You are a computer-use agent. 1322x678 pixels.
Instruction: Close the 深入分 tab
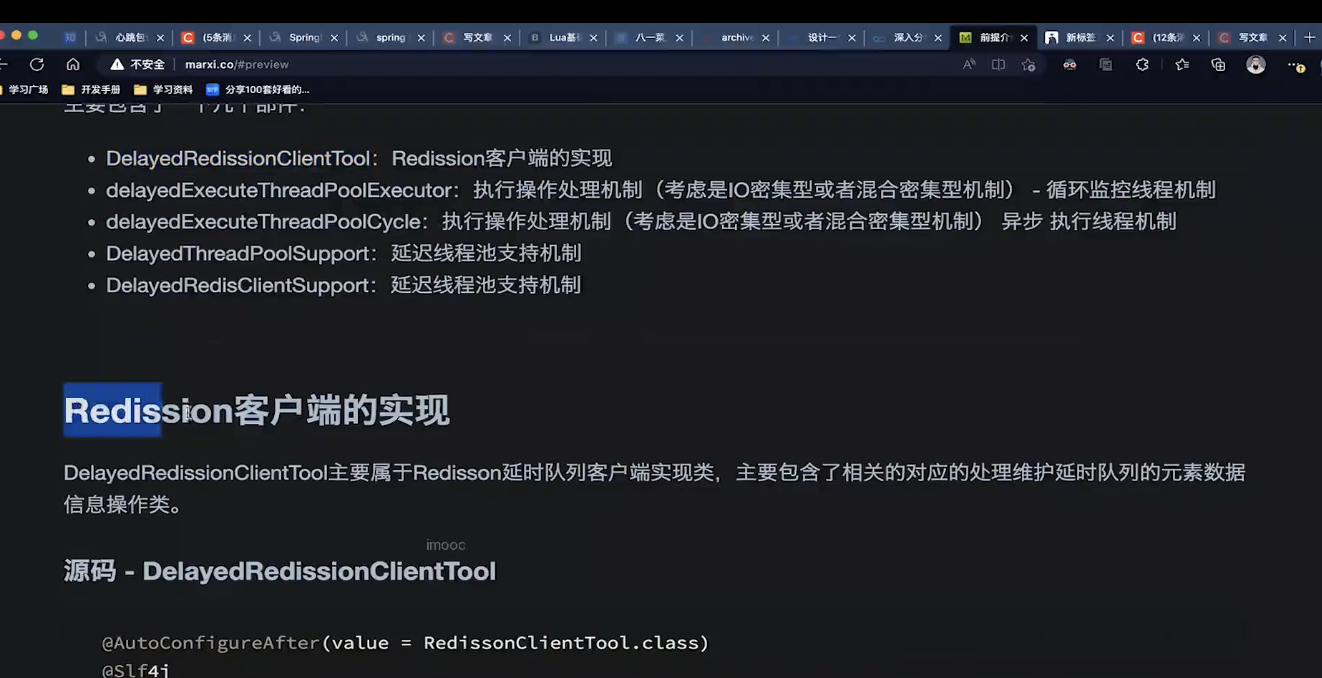[938, 38]
